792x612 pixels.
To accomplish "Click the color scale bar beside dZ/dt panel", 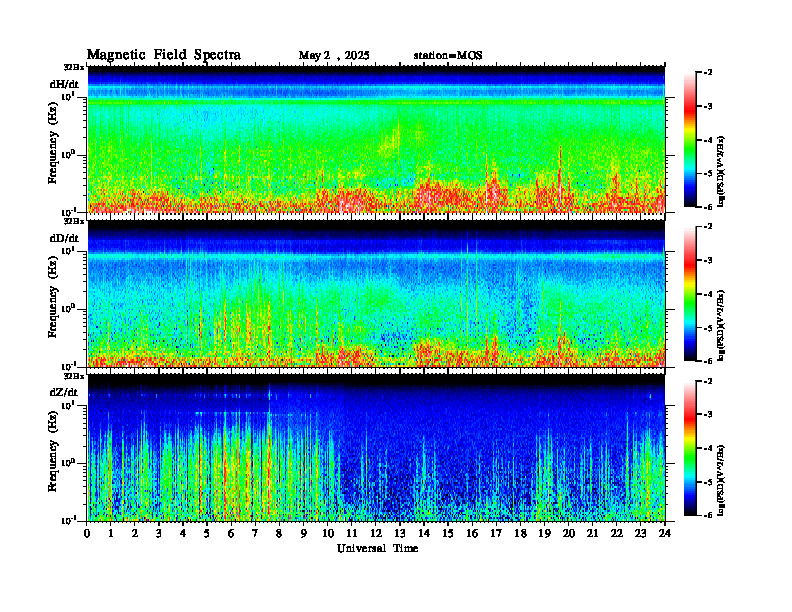I will click(690, 448).
